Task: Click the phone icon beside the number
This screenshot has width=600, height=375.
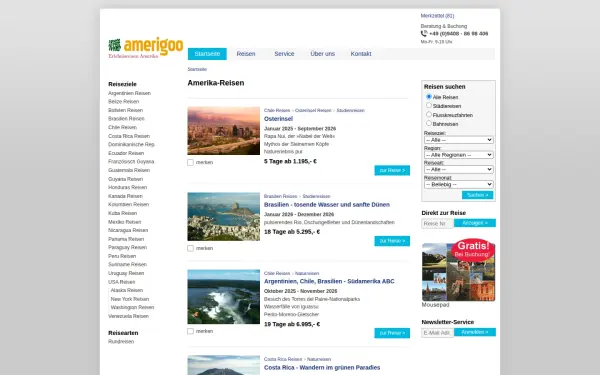Action: 424,33
